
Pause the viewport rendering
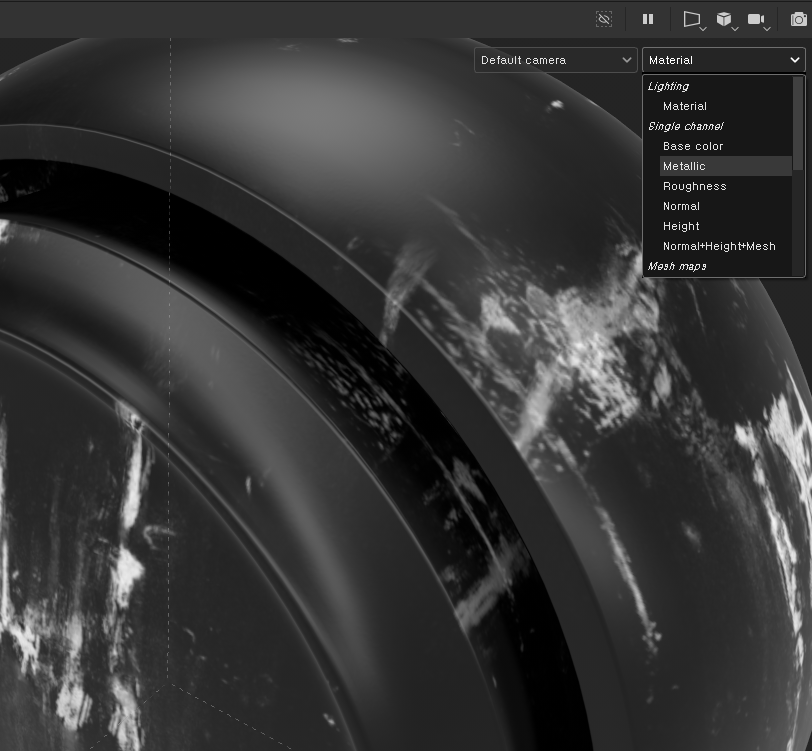(x=648, y=19)
